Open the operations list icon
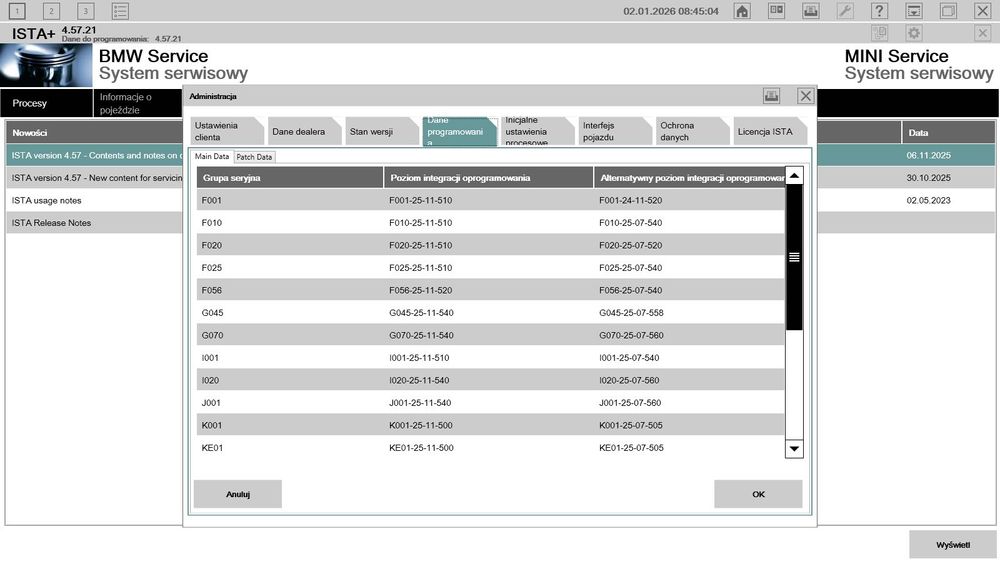 click(x=120, y=11)
